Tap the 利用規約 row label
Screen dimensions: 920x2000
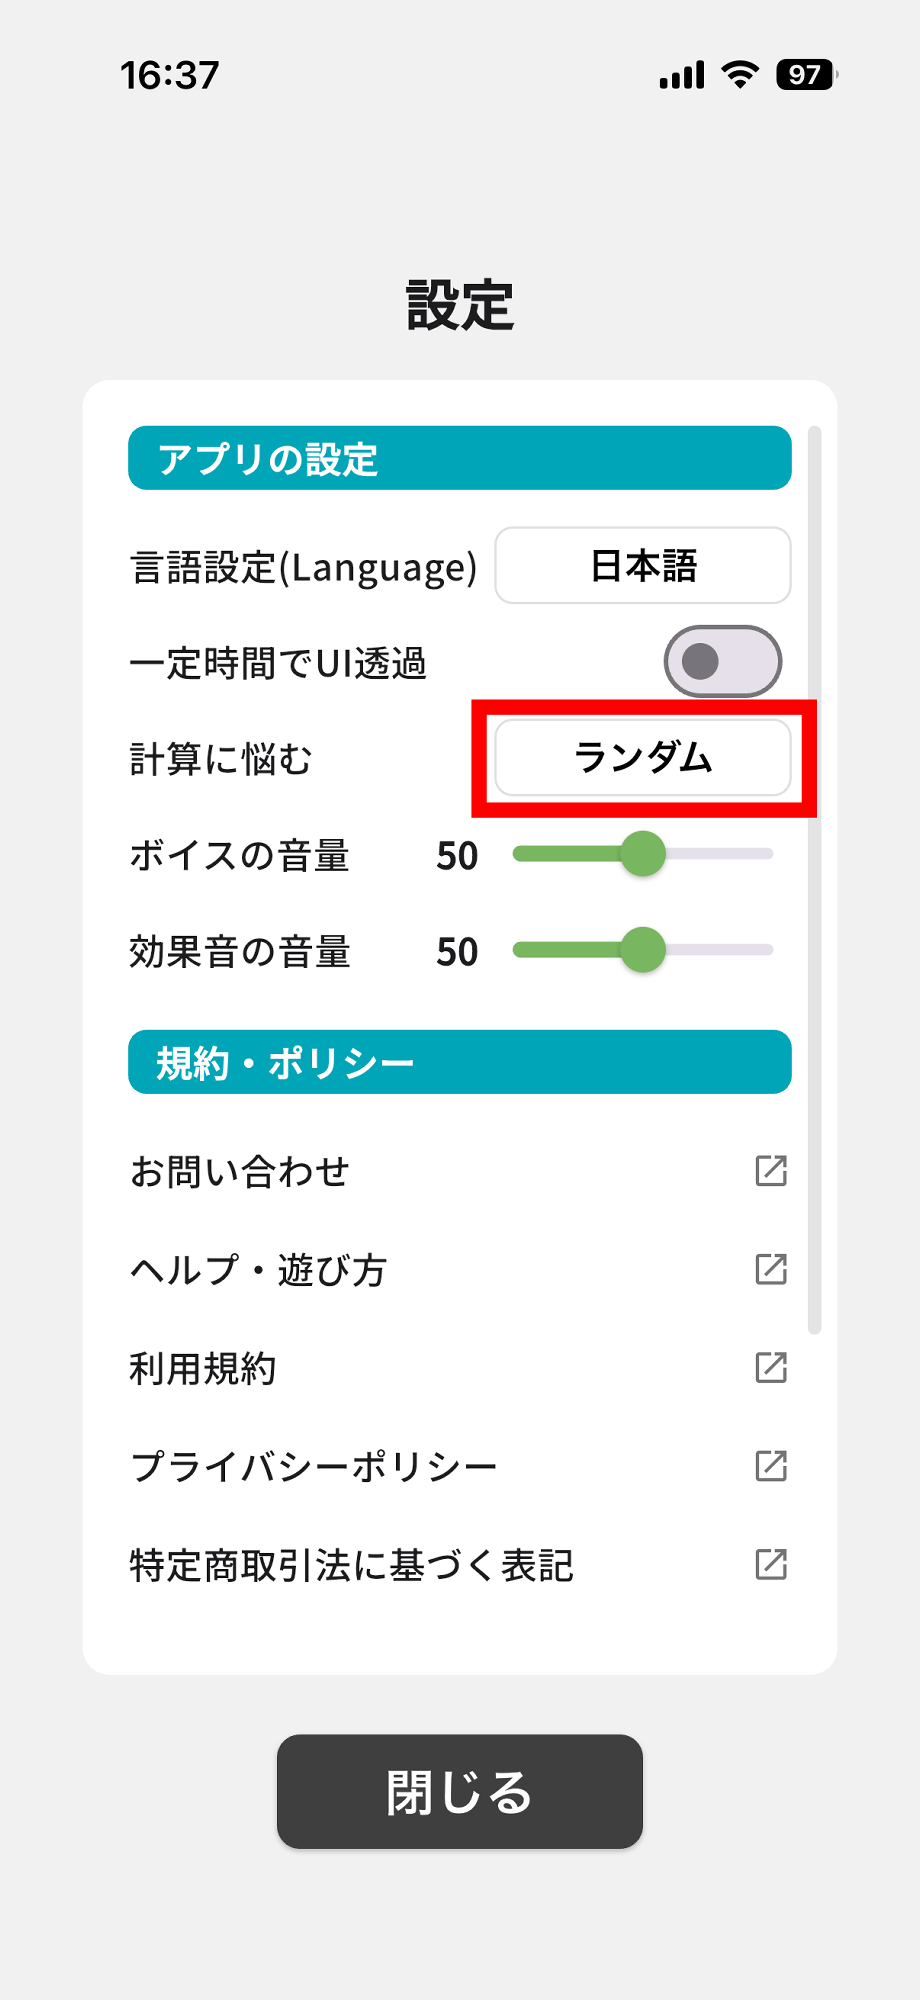pos(203,1368)
